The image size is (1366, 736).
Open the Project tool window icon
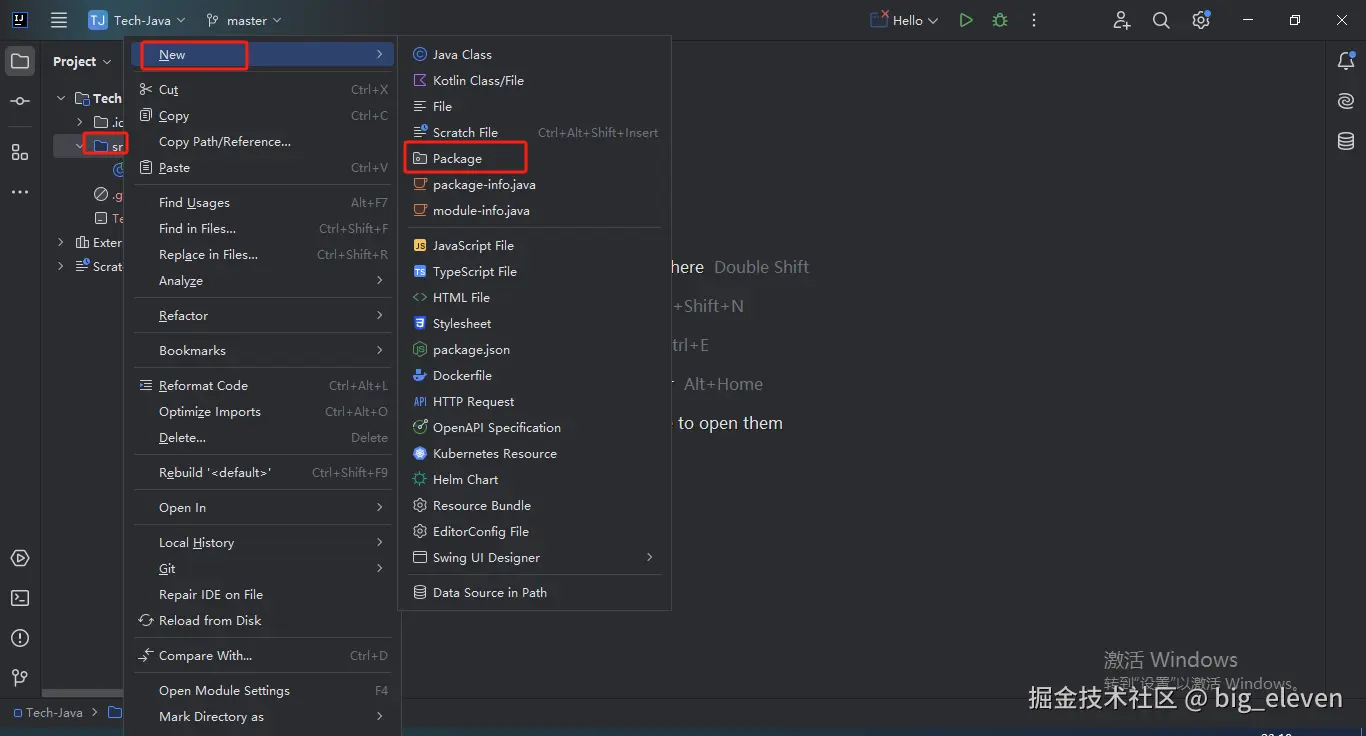(20, 61)
